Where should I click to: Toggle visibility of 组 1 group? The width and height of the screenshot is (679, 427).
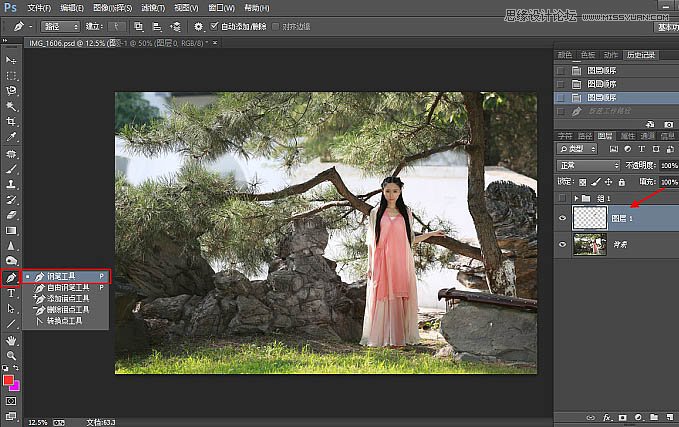[x=563, y=198]
